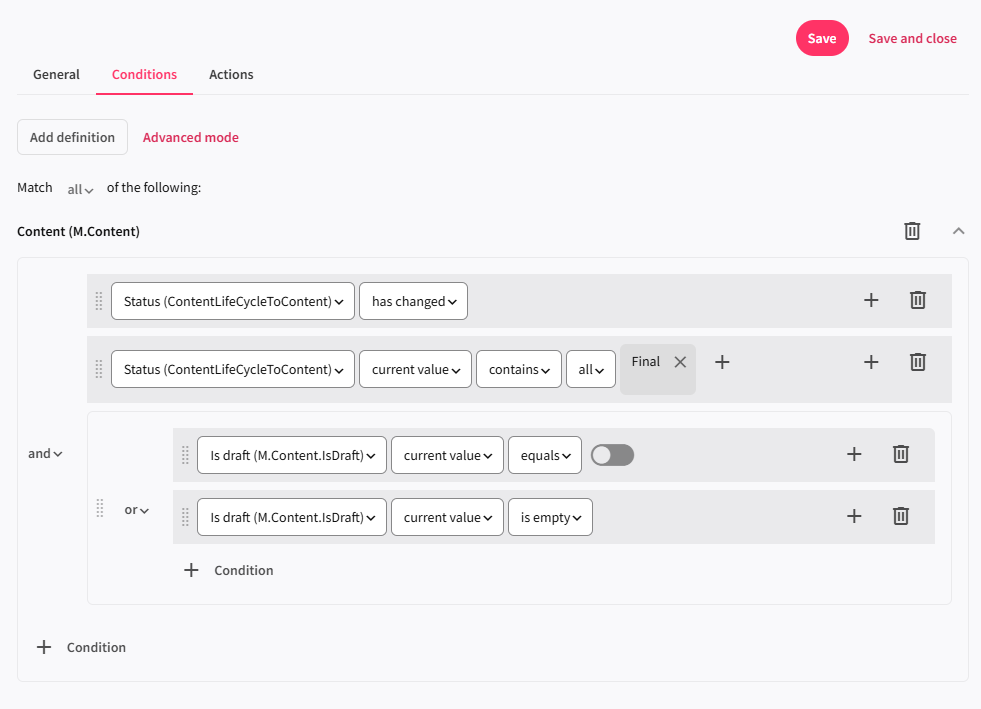
Task: Delete the Content (M.Content) definition
Action: coord(912,231)
